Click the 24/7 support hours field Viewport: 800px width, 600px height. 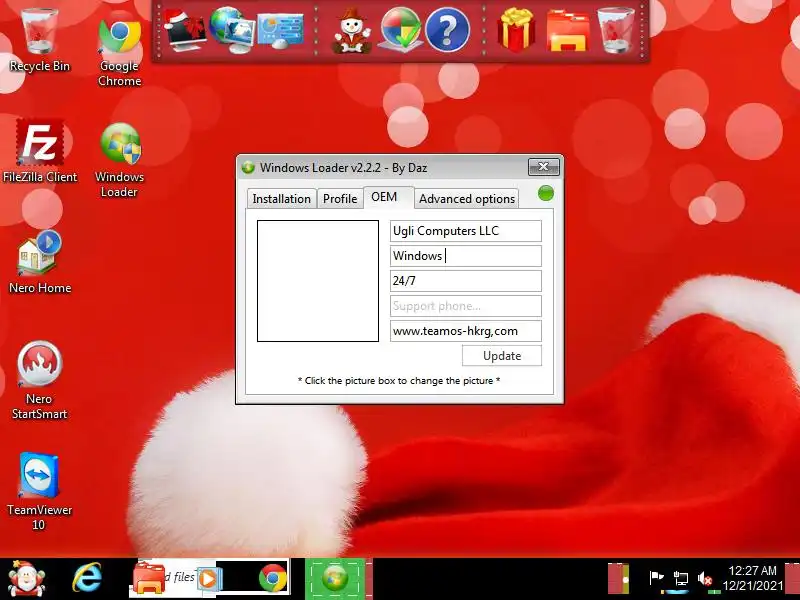click(x=466, y=281)
